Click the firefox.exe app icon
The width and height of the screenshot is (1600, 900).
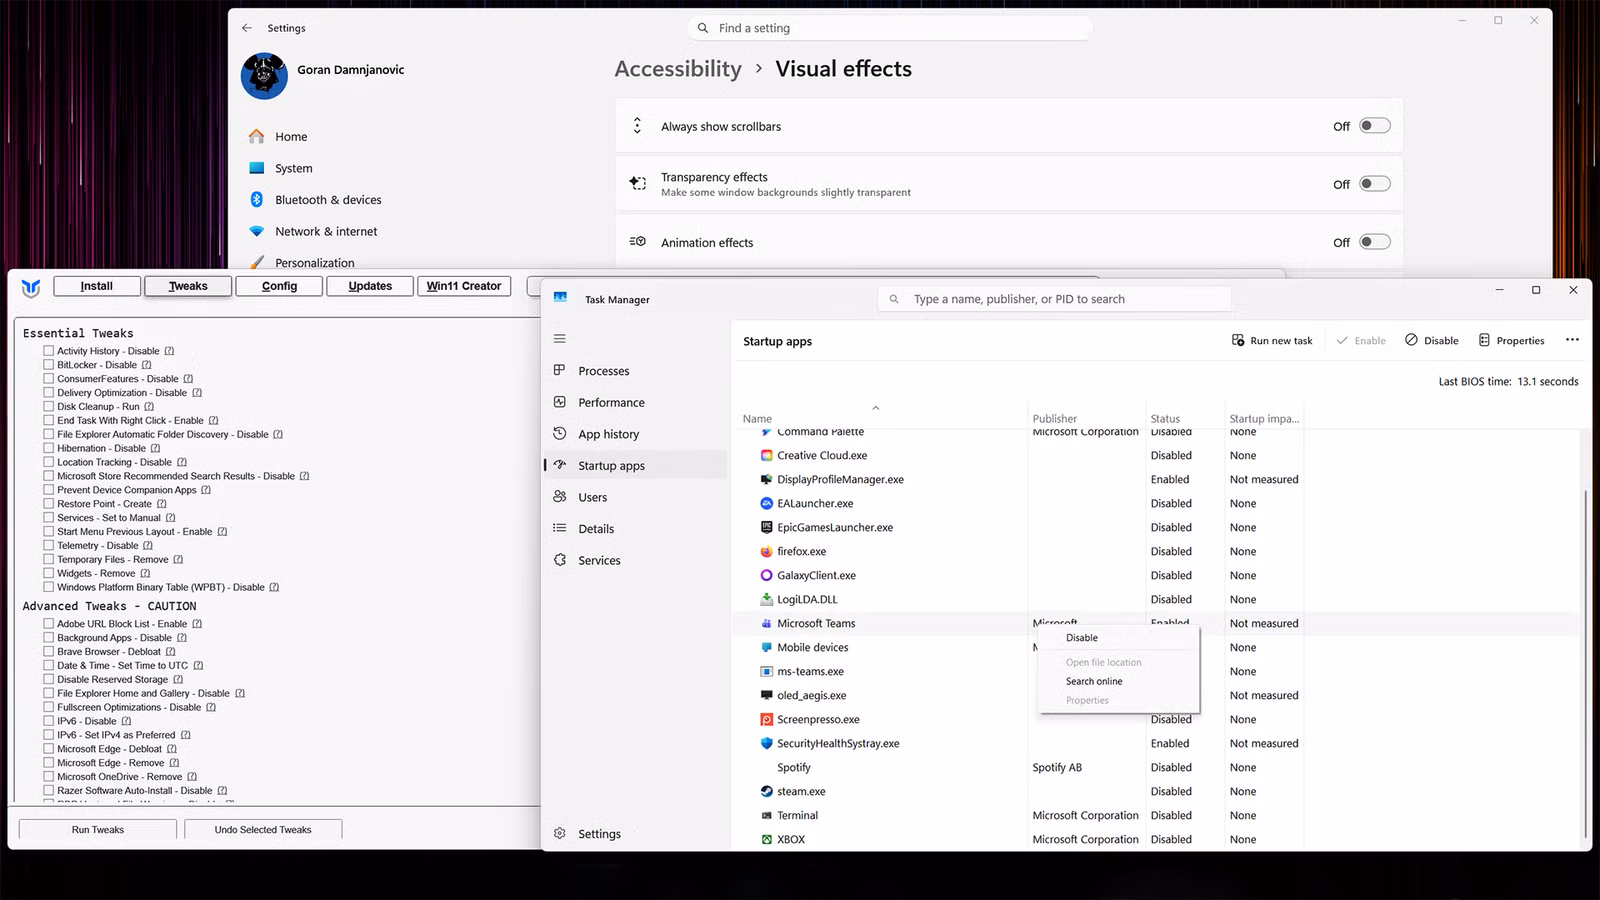(x=767, y=551)
